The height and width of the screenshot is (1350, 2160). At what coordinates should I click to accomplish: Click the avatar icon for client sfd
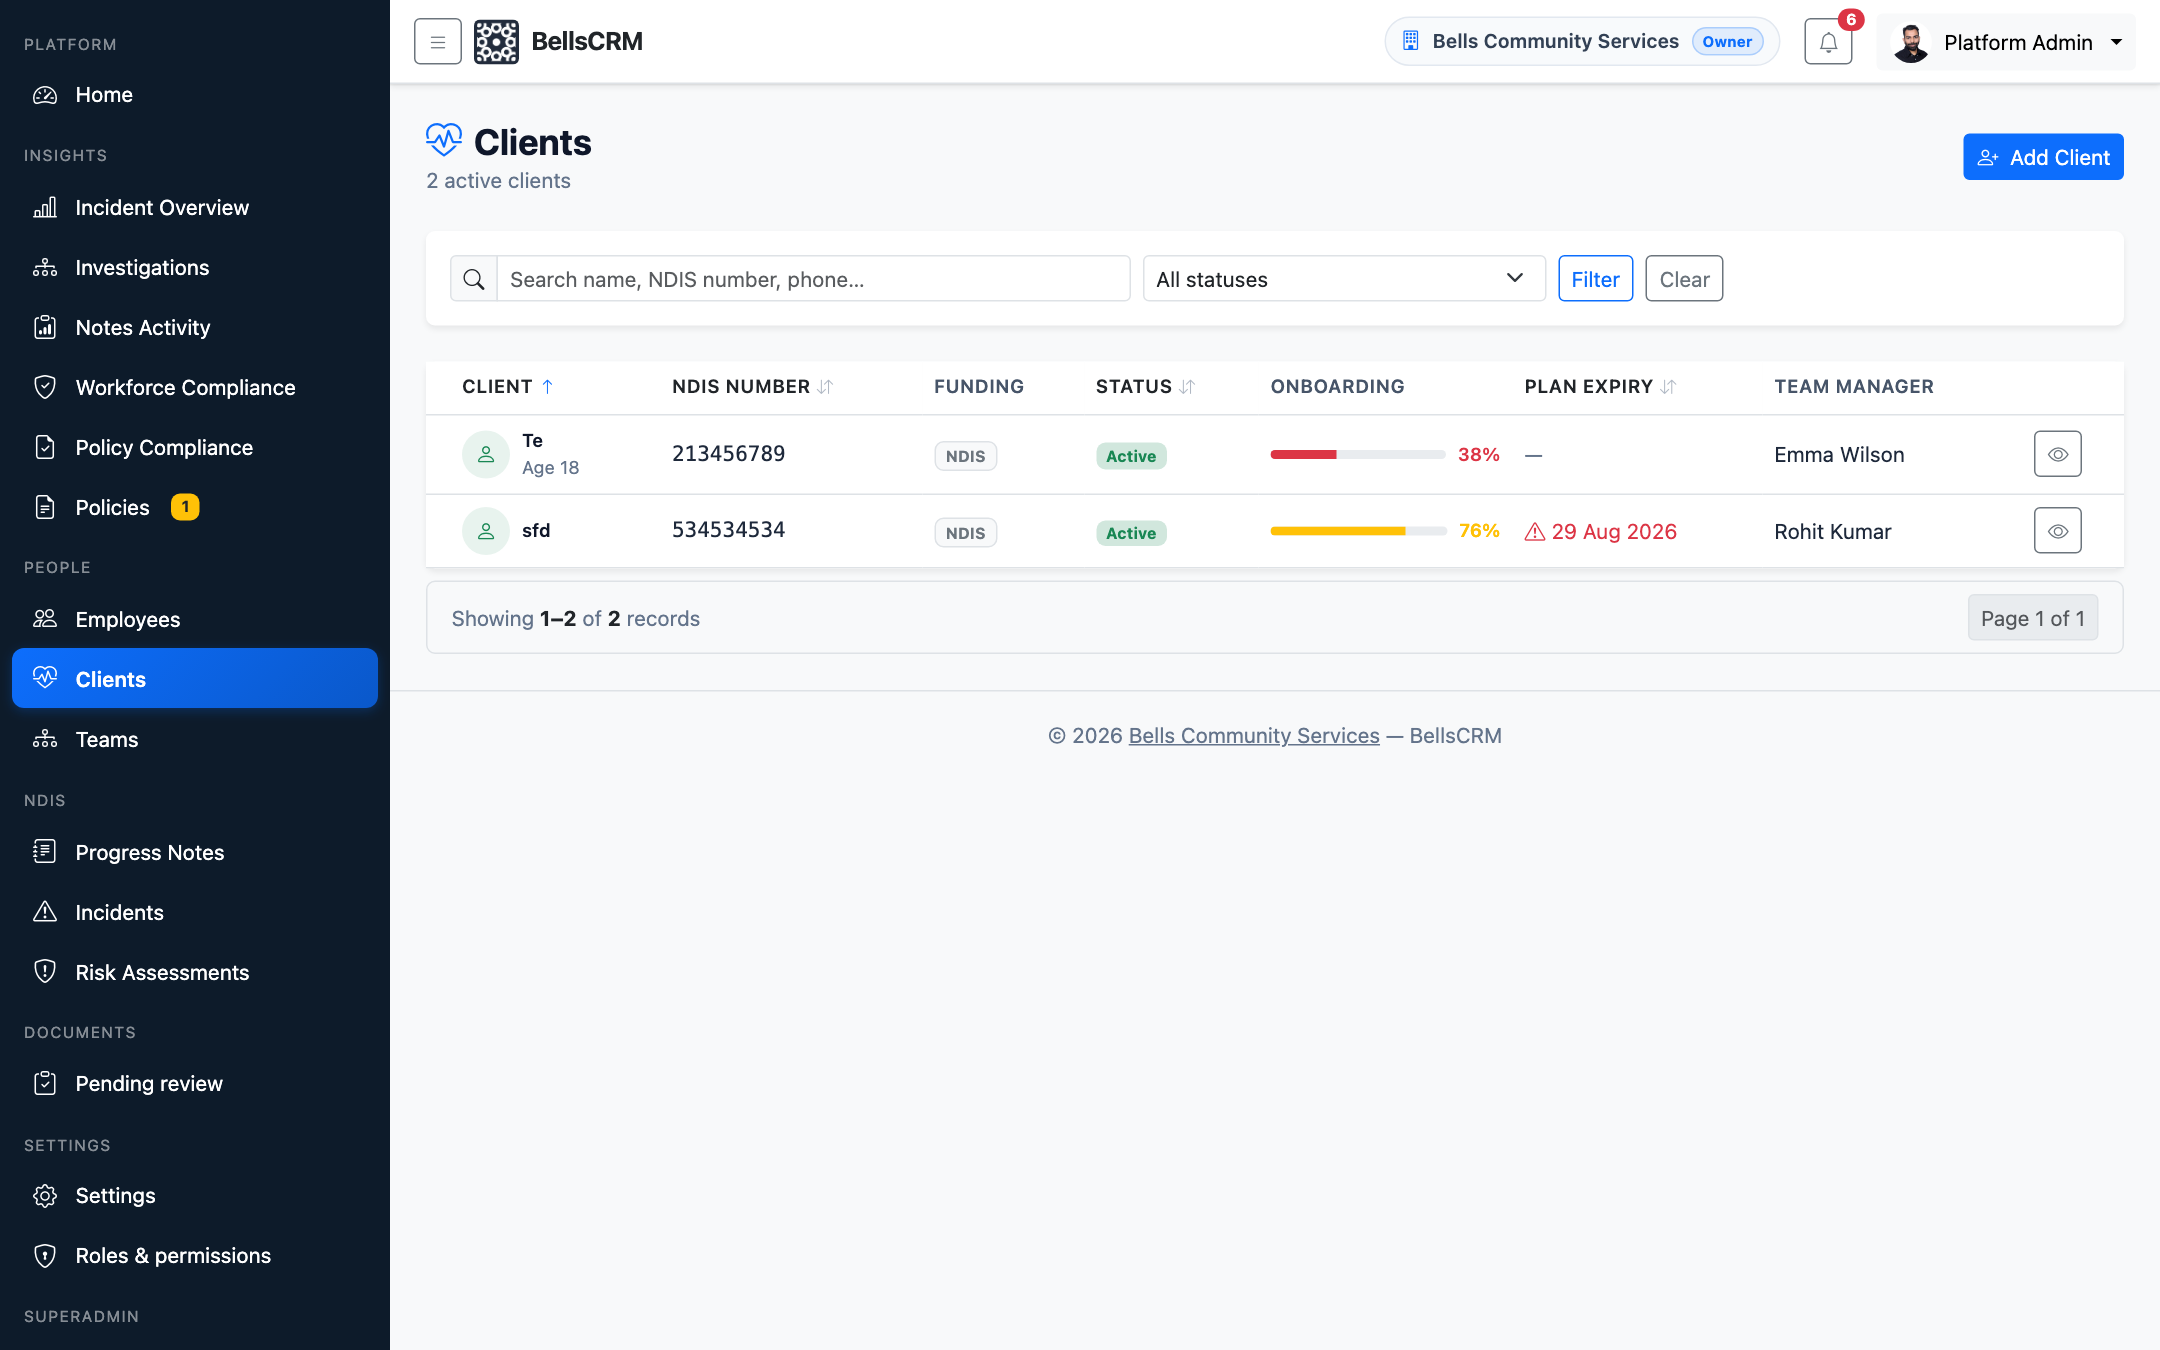(x=486, y=531)
